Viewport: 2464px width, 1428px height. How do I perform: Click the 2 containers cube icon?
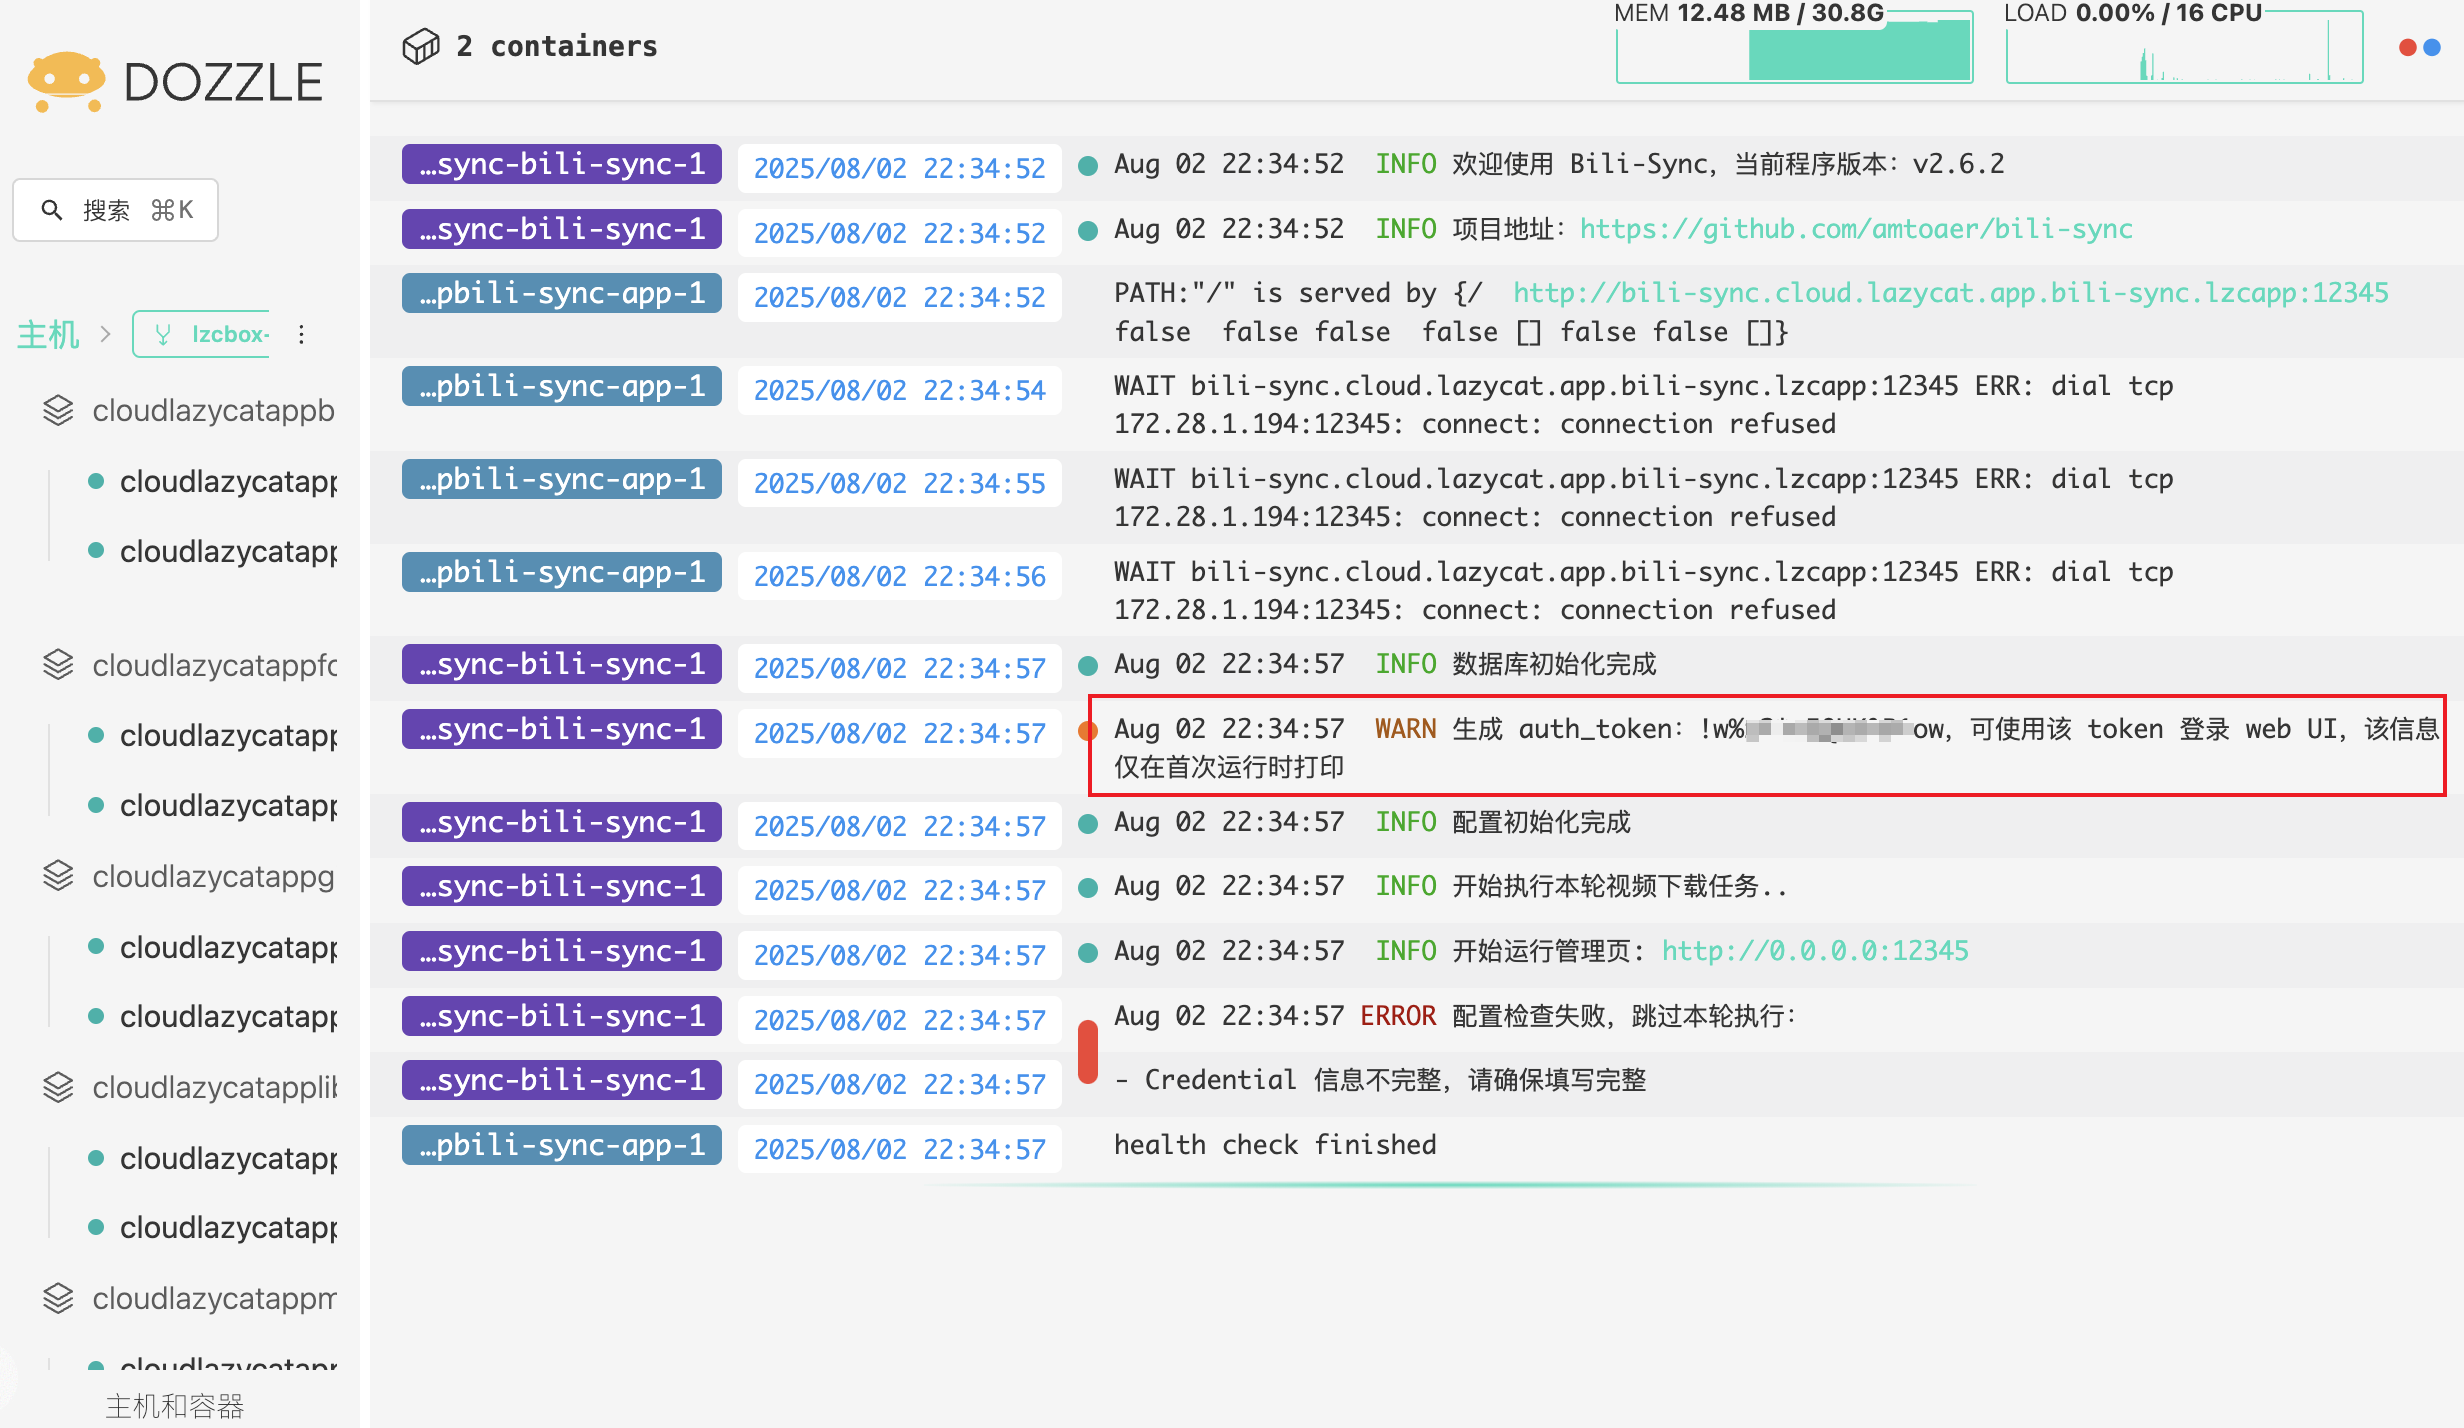click(421, 46)
